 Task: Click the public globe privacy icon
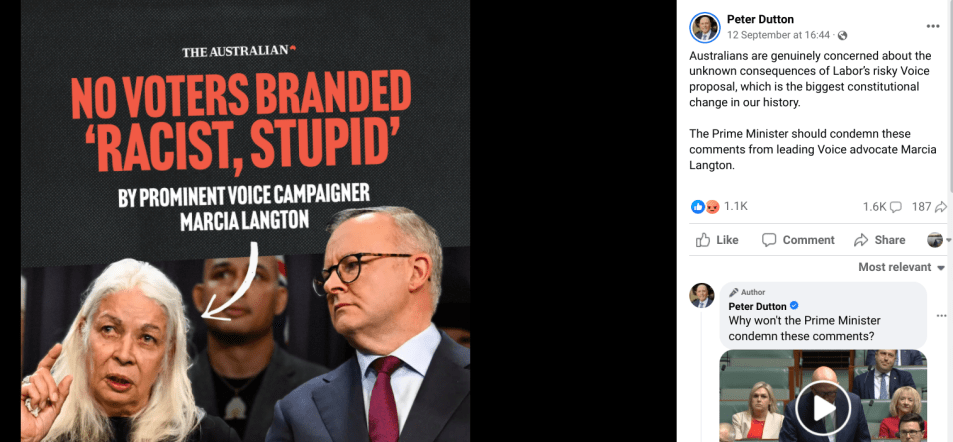point(842,35)
